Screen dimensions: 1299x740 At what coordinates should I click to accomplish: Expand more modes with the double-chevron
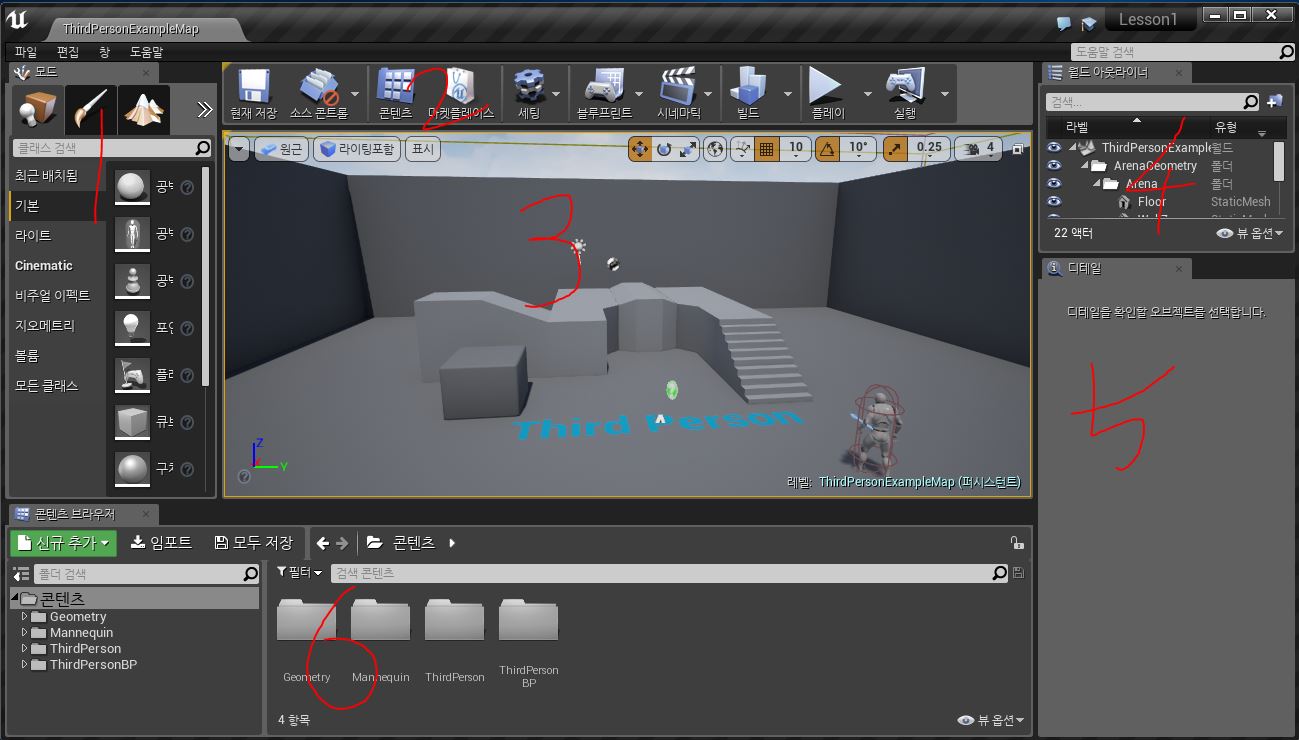204,110
